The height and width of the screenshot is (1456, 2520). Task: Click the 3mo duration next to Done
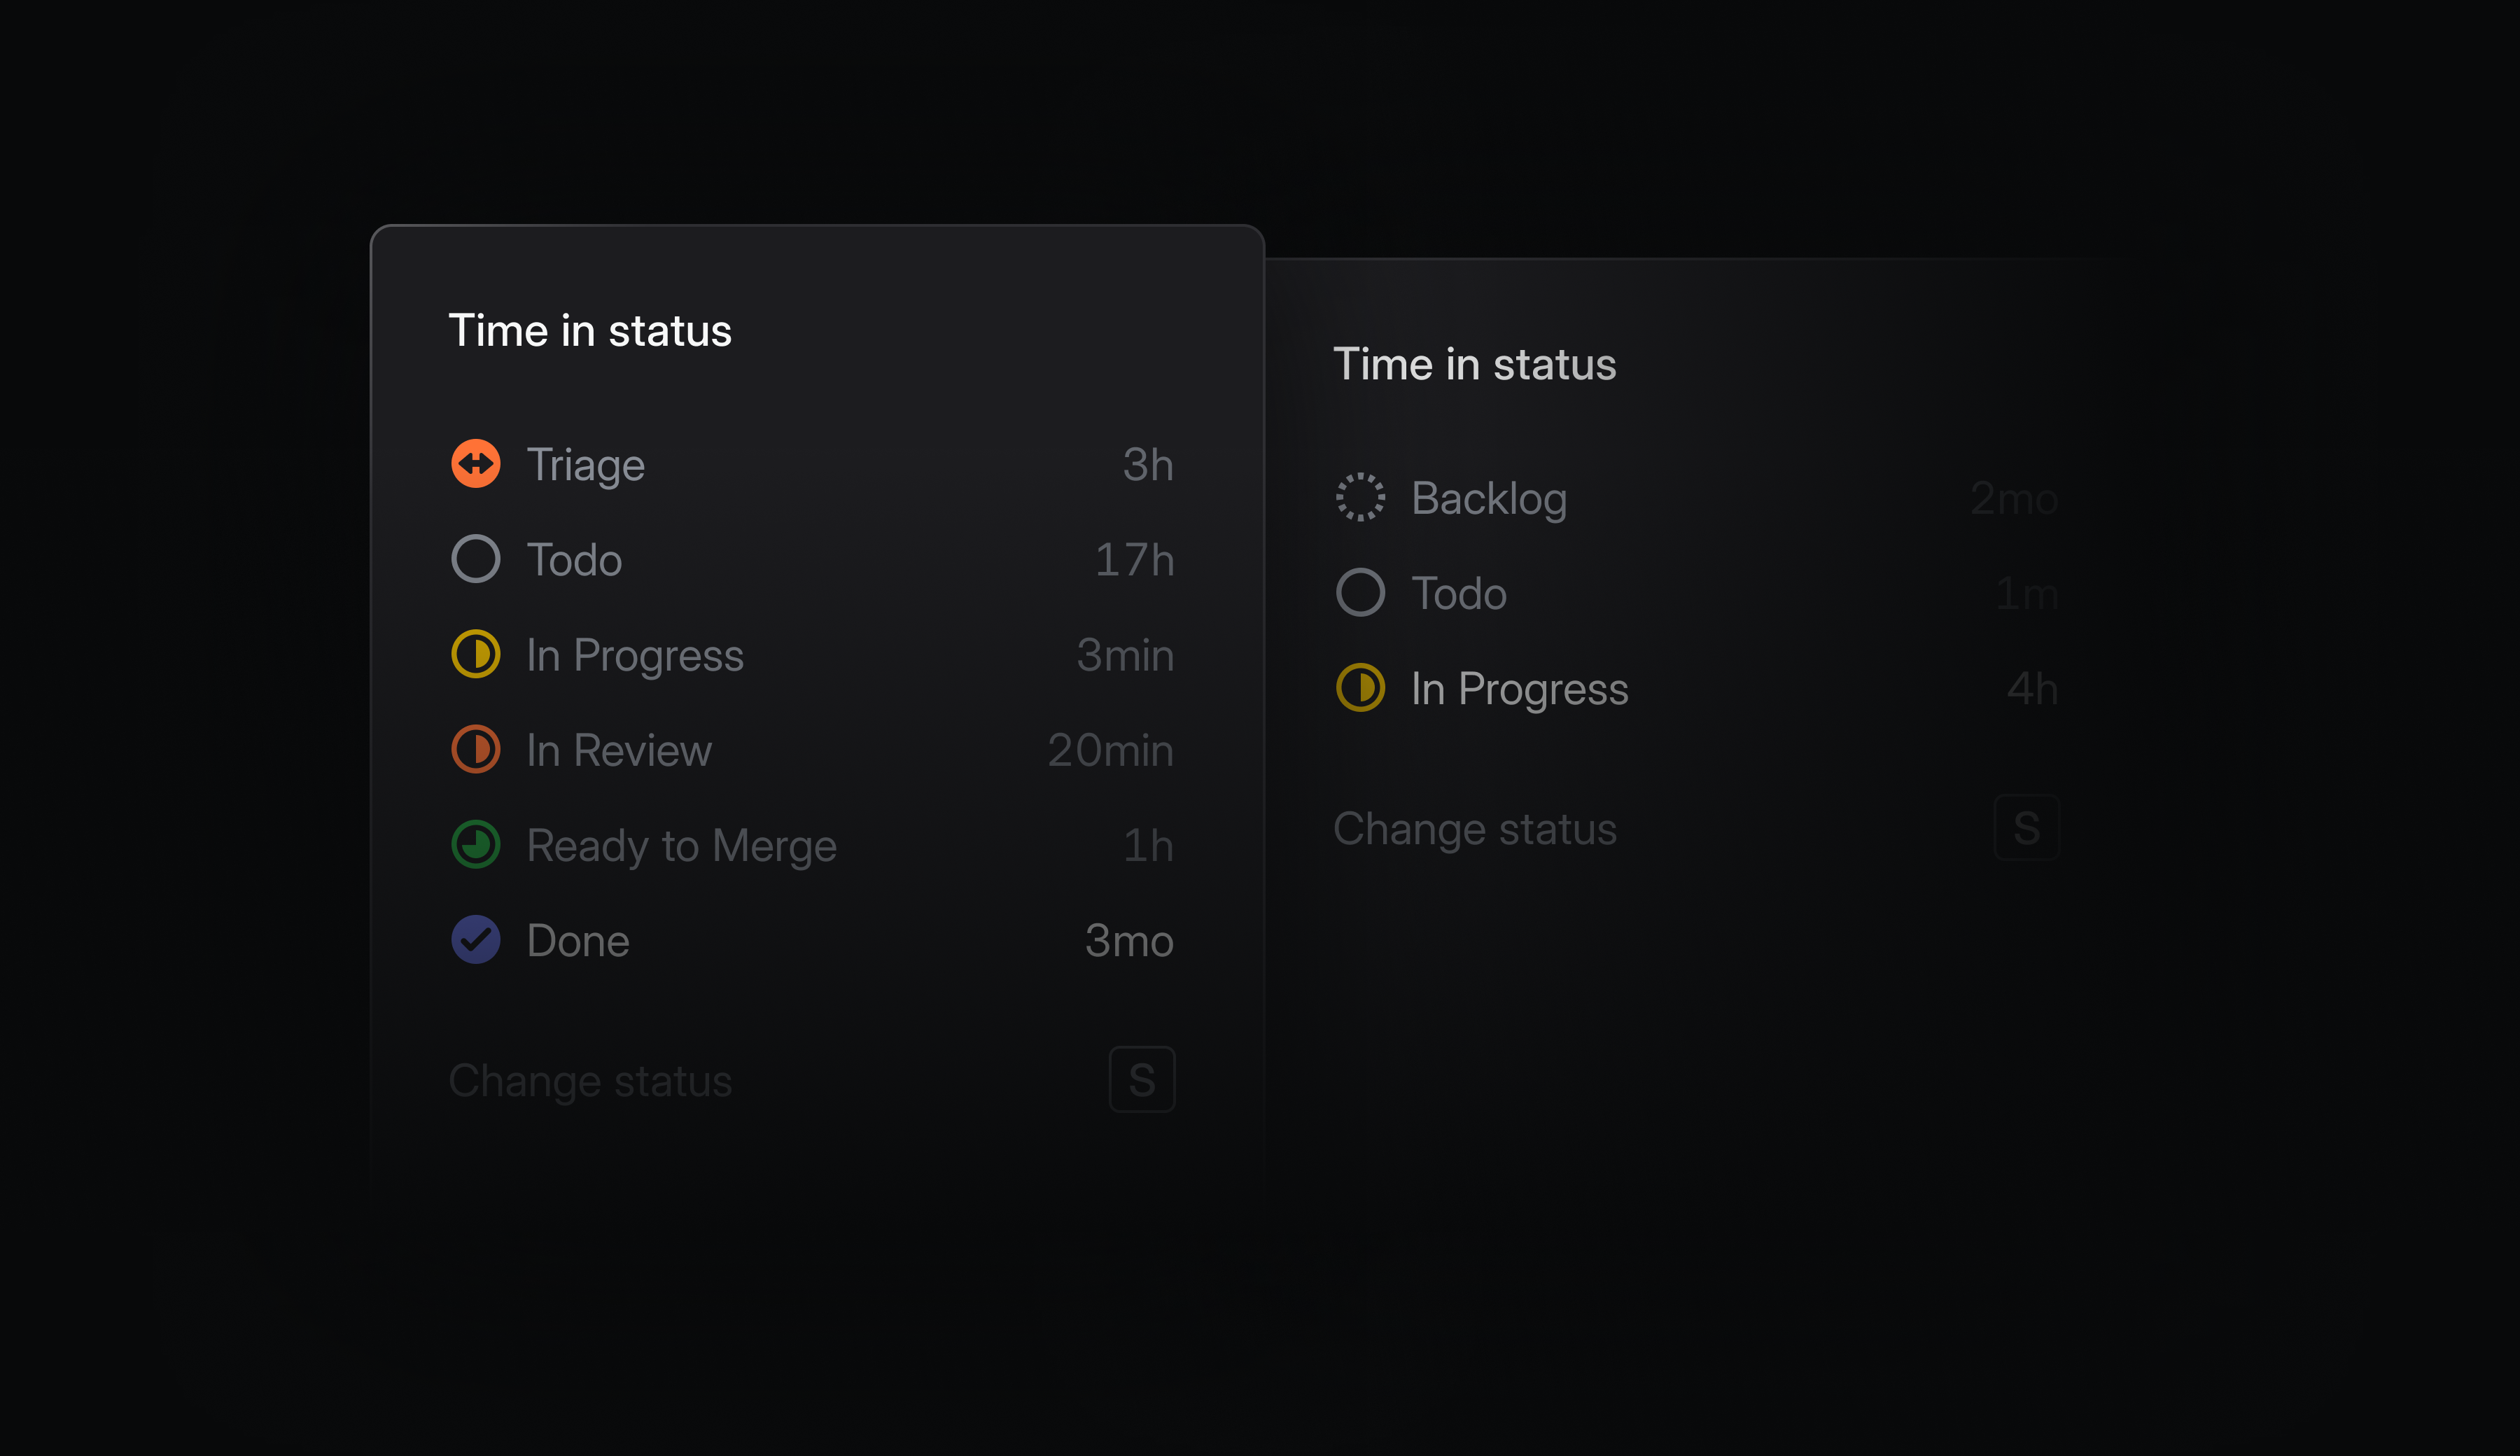[x=1129, y=940]
